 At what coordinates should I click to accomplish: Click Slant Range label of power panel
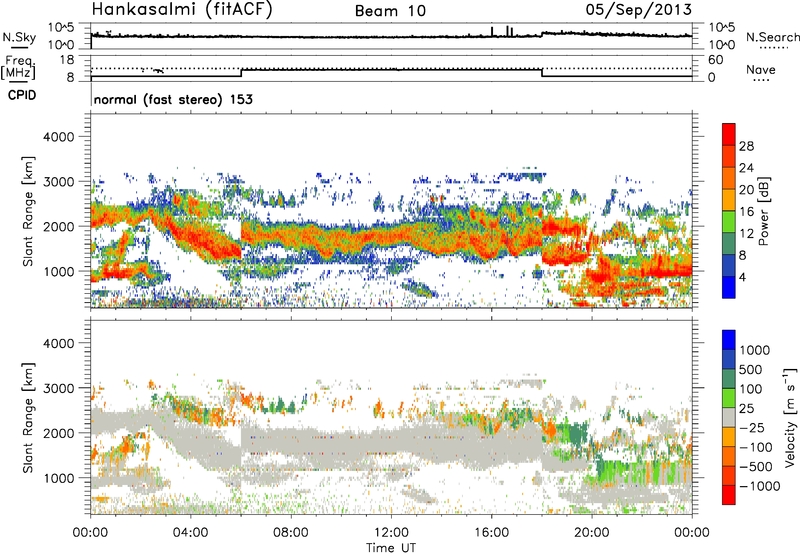click(x=28, y=211)
